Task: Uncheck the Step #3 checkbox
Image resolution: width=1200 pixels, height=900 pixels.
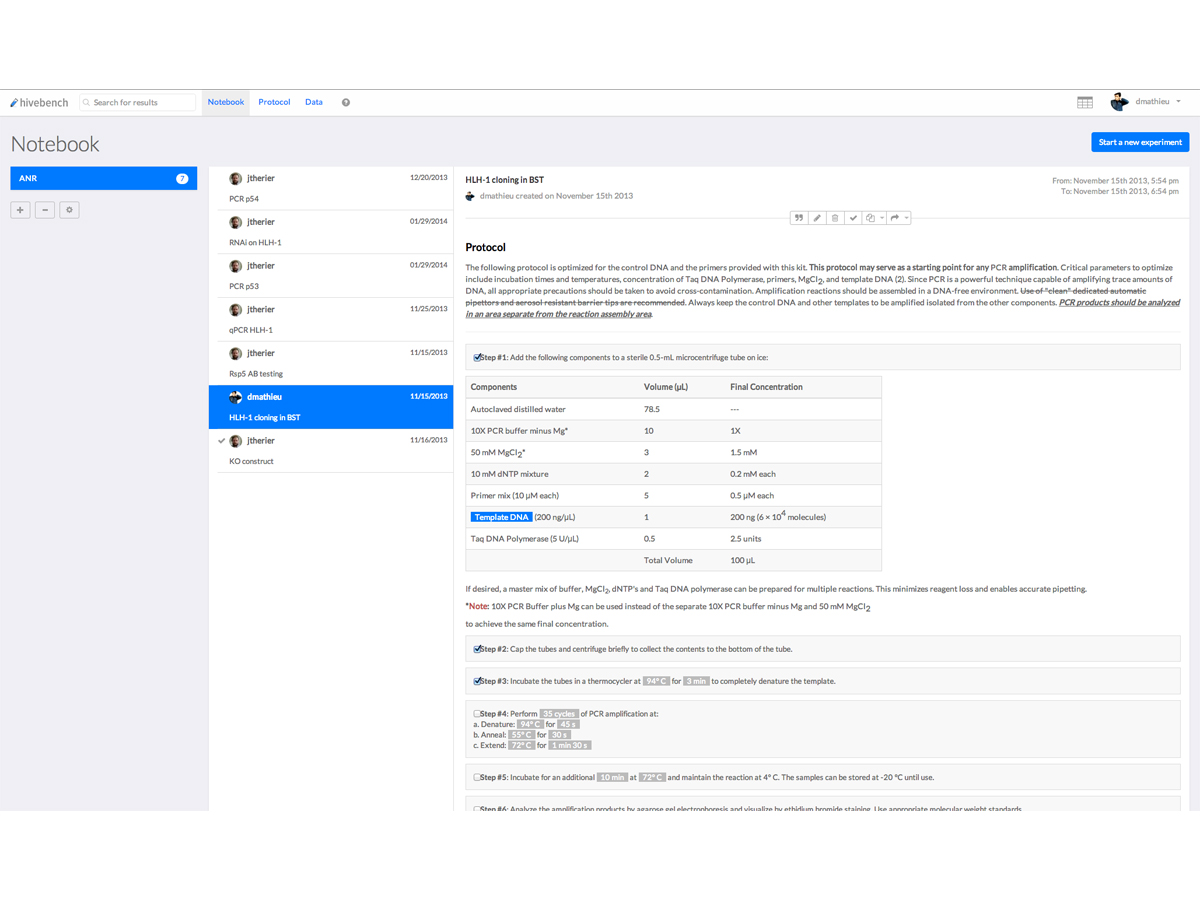Action: click(478, 681)
